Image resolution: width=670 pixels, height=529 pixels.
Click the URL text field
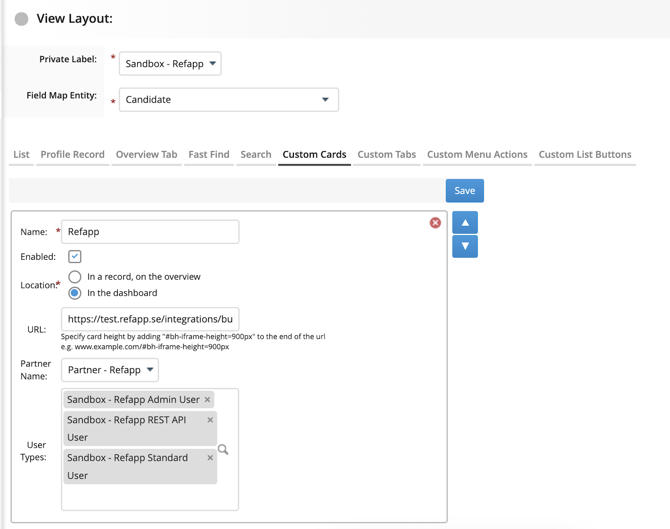click(150, 319)
